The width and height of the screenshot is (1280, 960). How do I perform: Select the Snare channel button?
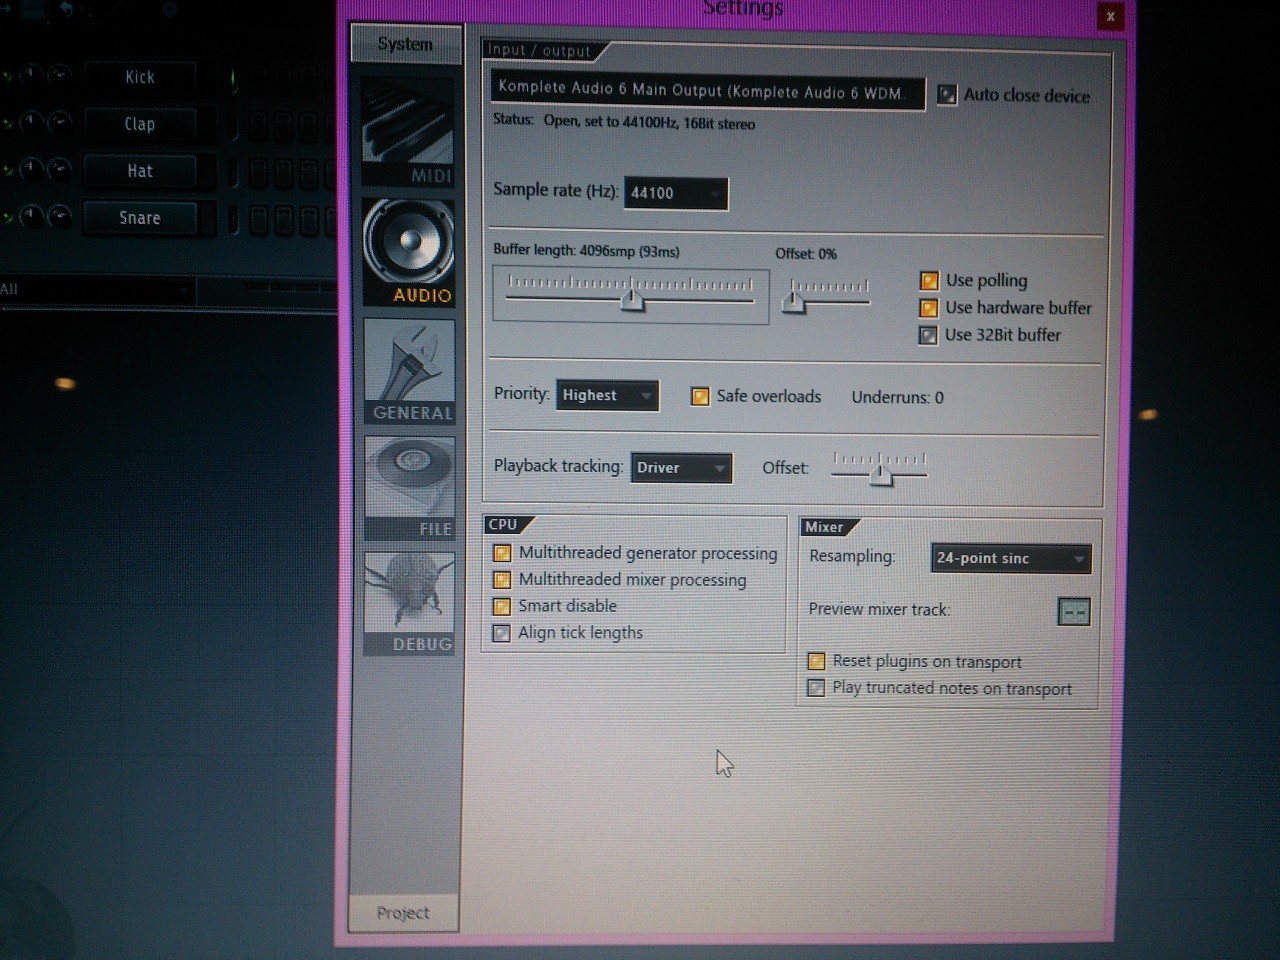click(x=140, y=218)
